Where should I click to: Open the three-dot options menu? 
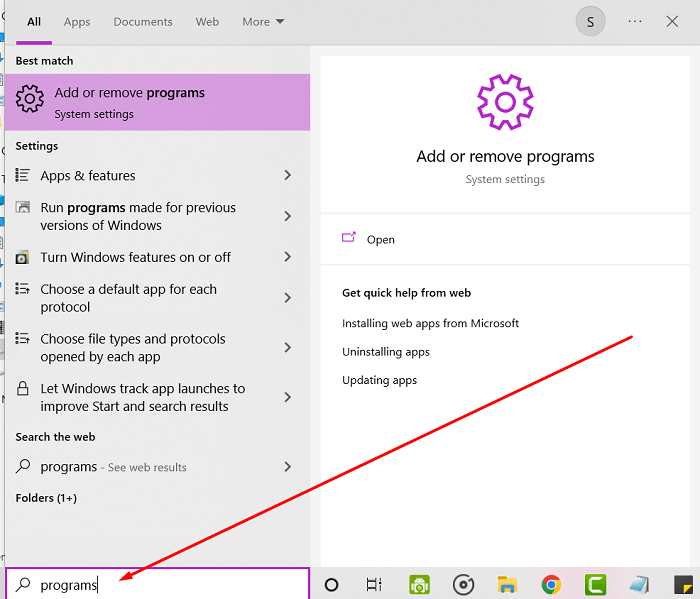point(635,21)
